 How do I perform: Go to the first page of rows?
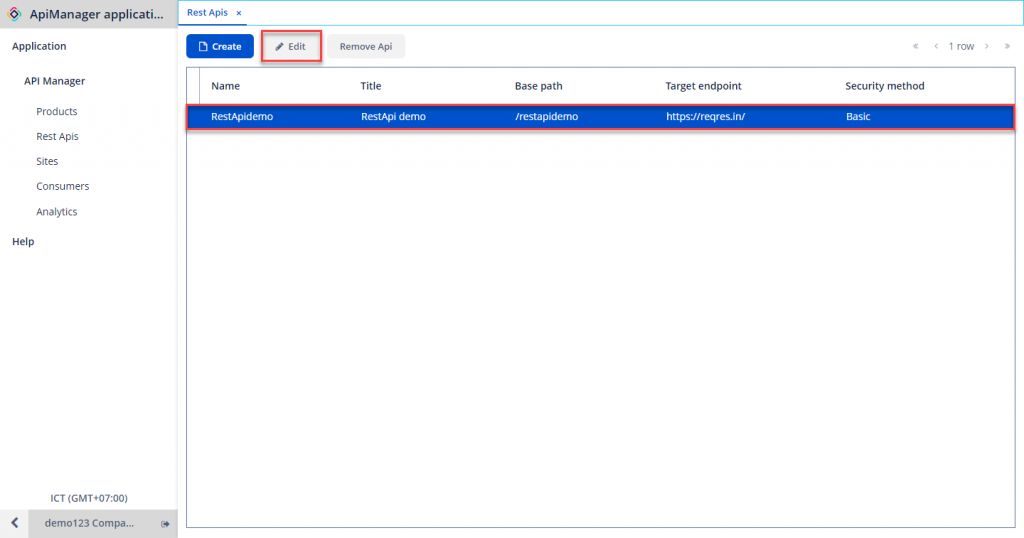915,46
